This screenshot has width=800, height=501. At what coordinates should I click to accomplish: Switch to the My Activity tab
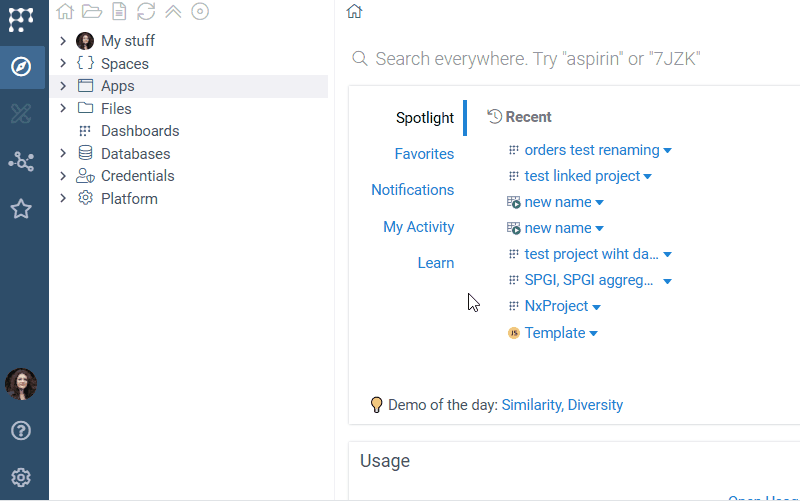coord(418,227)
